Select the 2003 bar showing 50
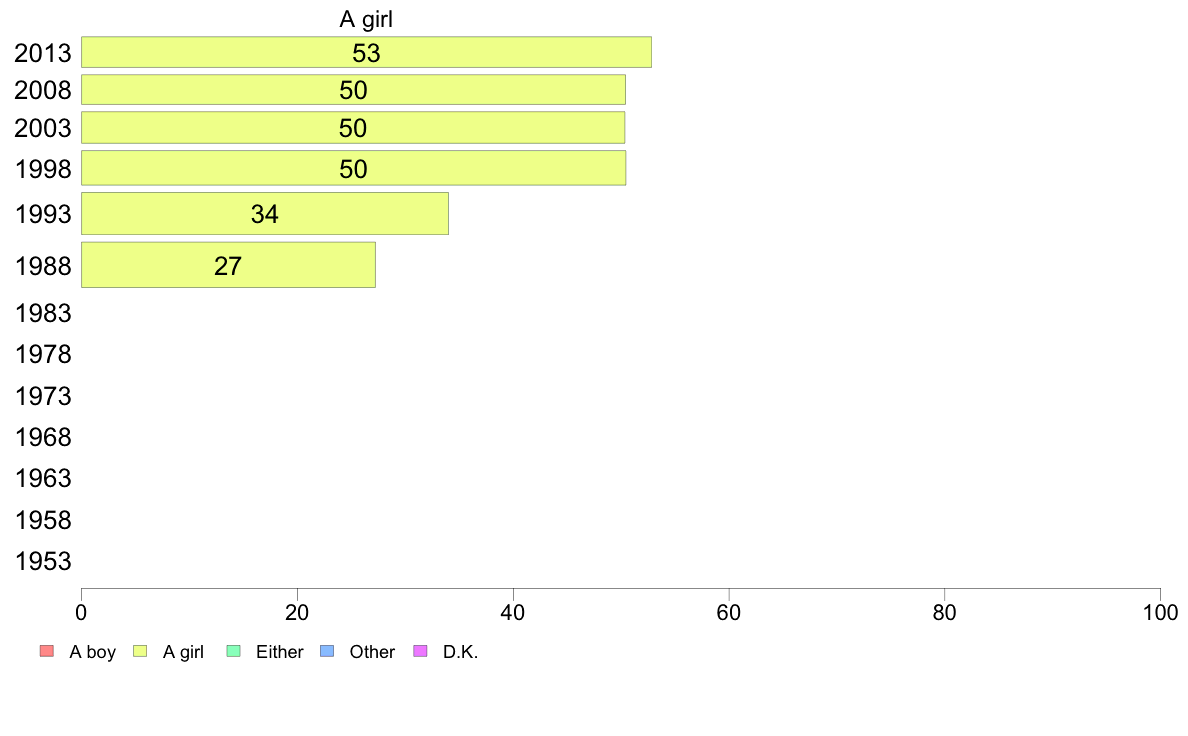 pyautogui.click(x=353, y=127)
